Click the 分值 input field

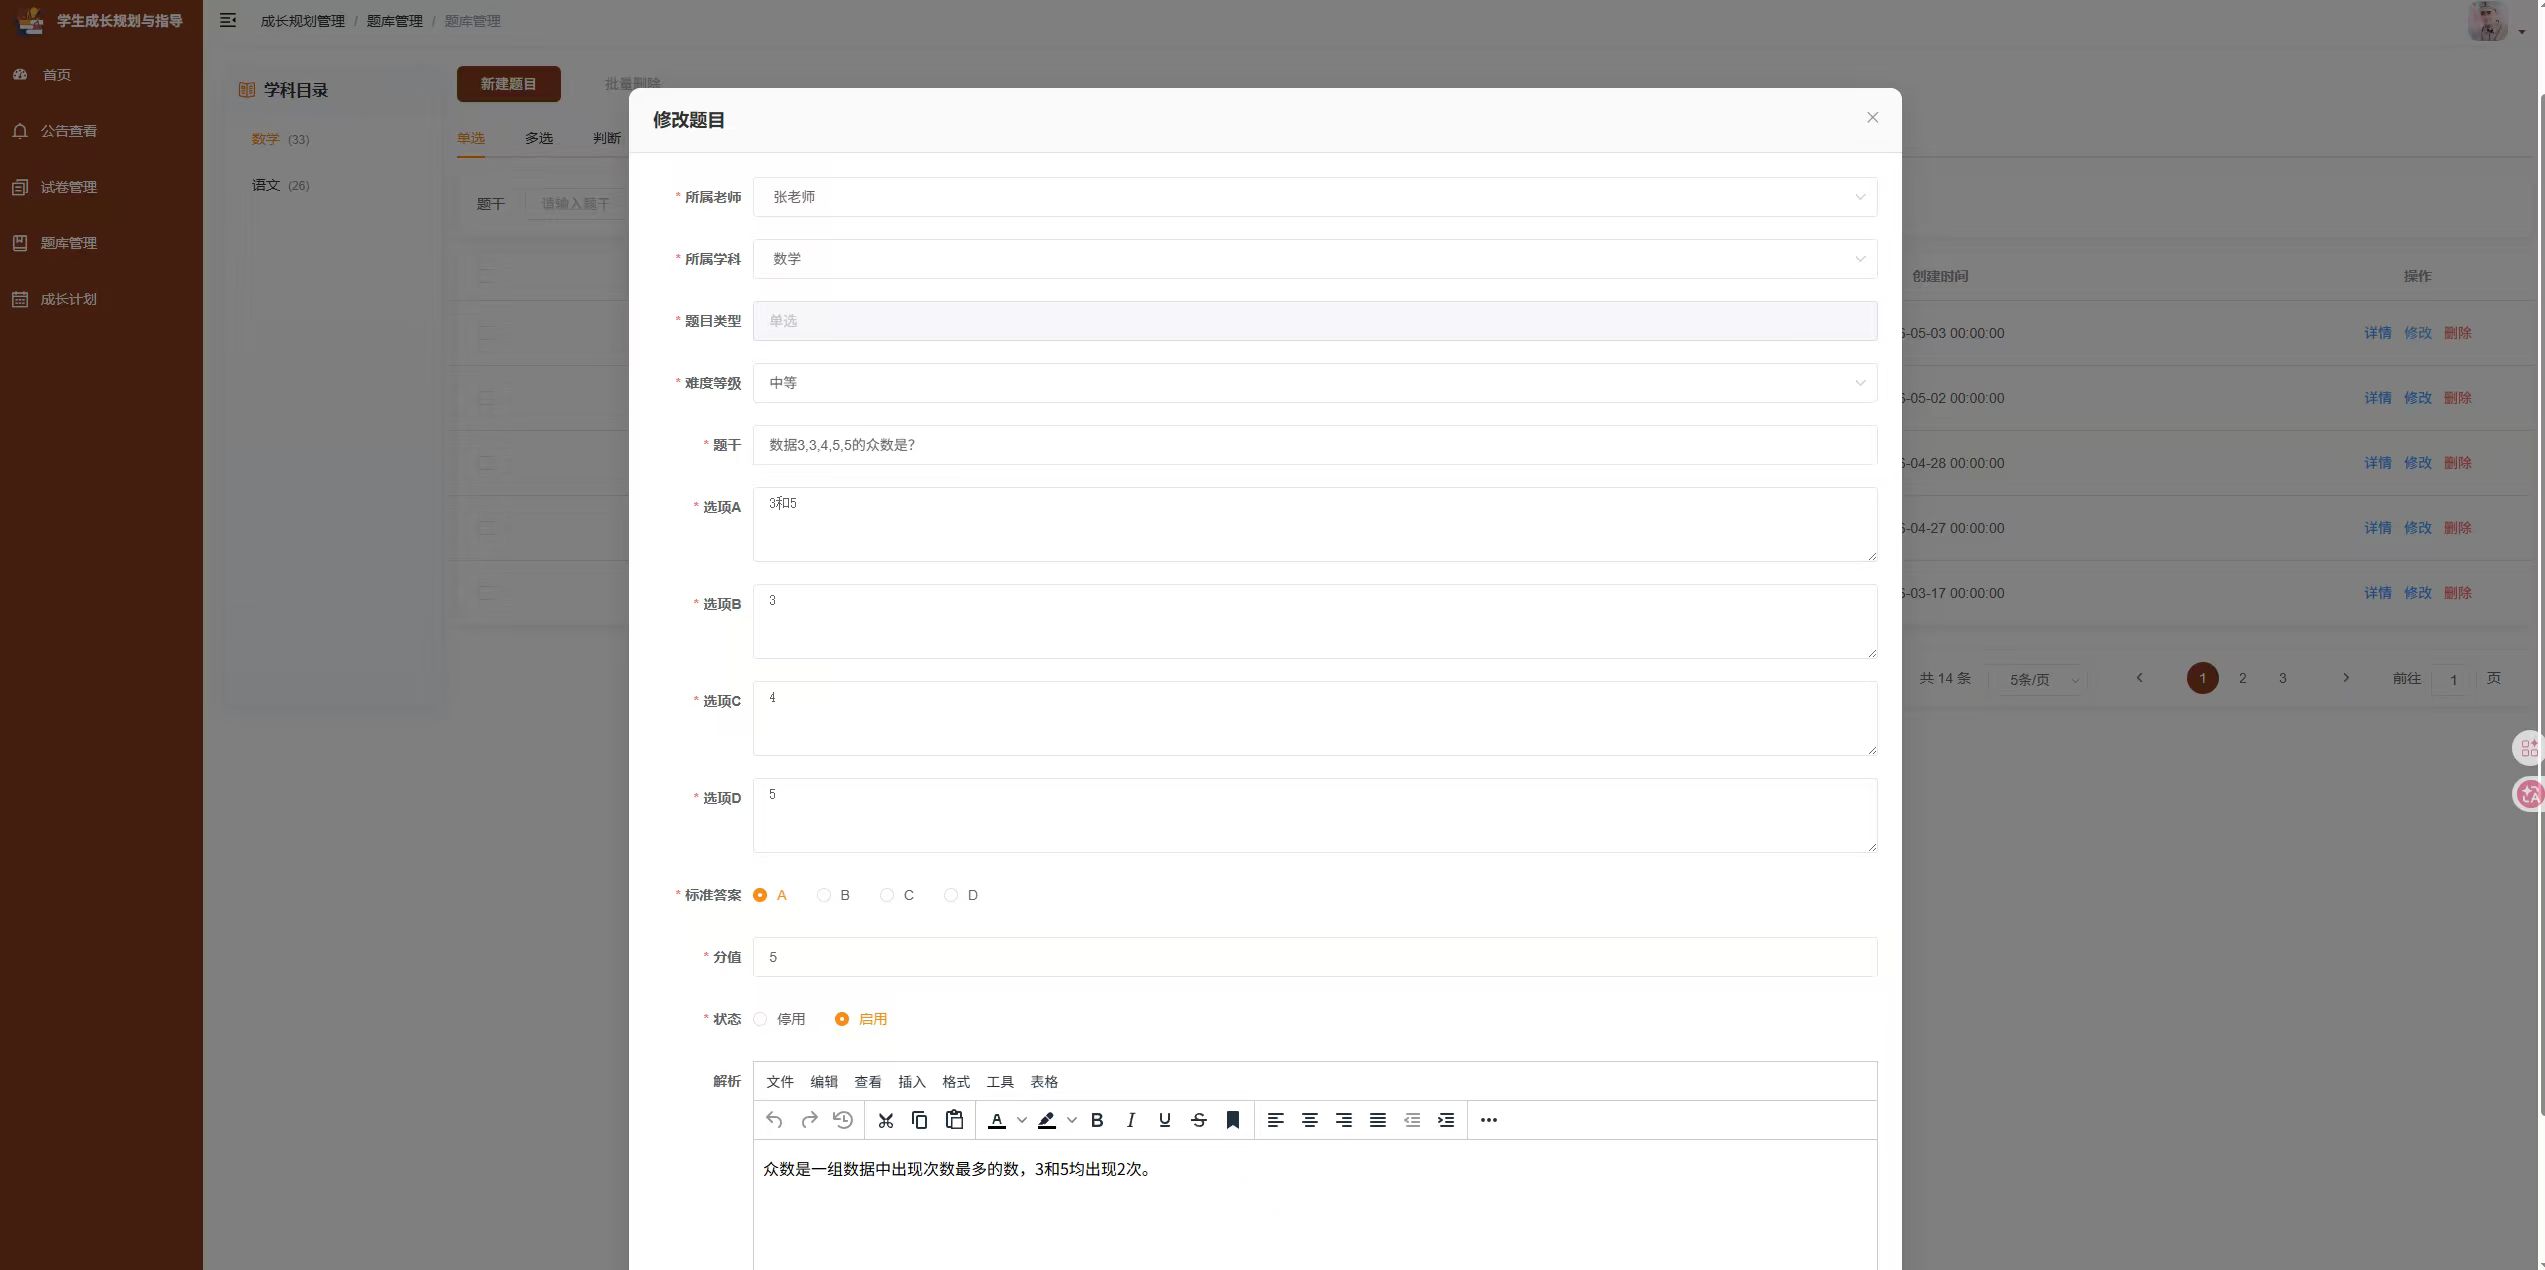1315,957
